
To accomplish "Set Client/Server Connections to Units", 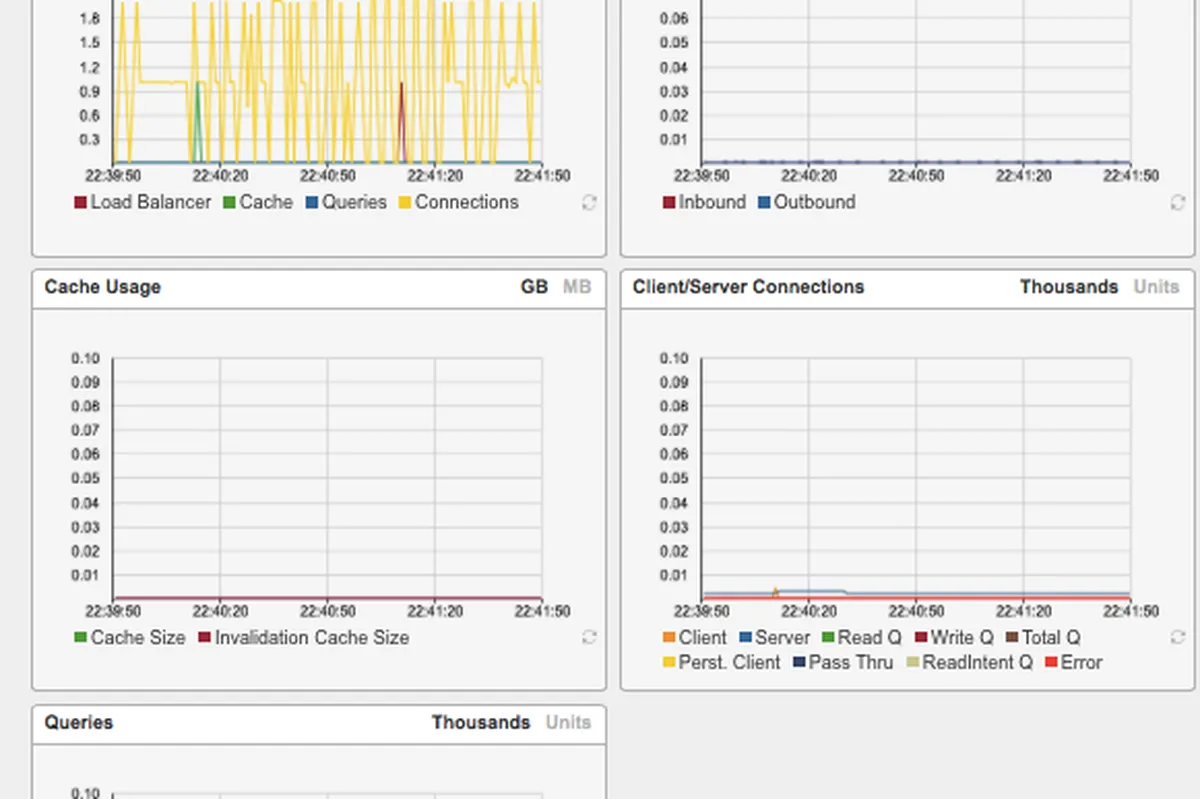I will pyautogui.click(x=1156, y=287).
